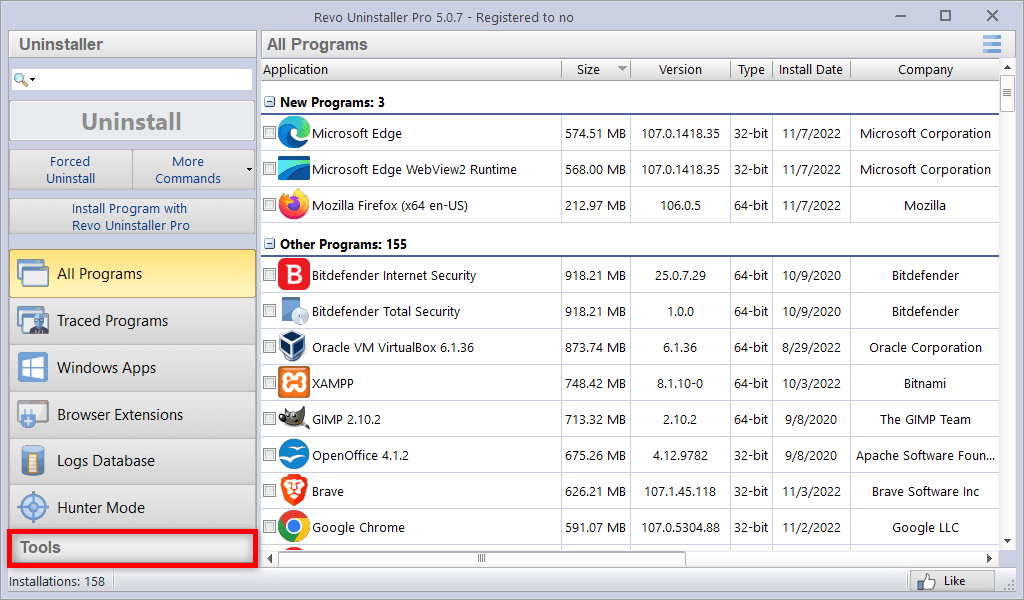
Task: Click the "Installations: 158" status text
Action: [57, 581]
